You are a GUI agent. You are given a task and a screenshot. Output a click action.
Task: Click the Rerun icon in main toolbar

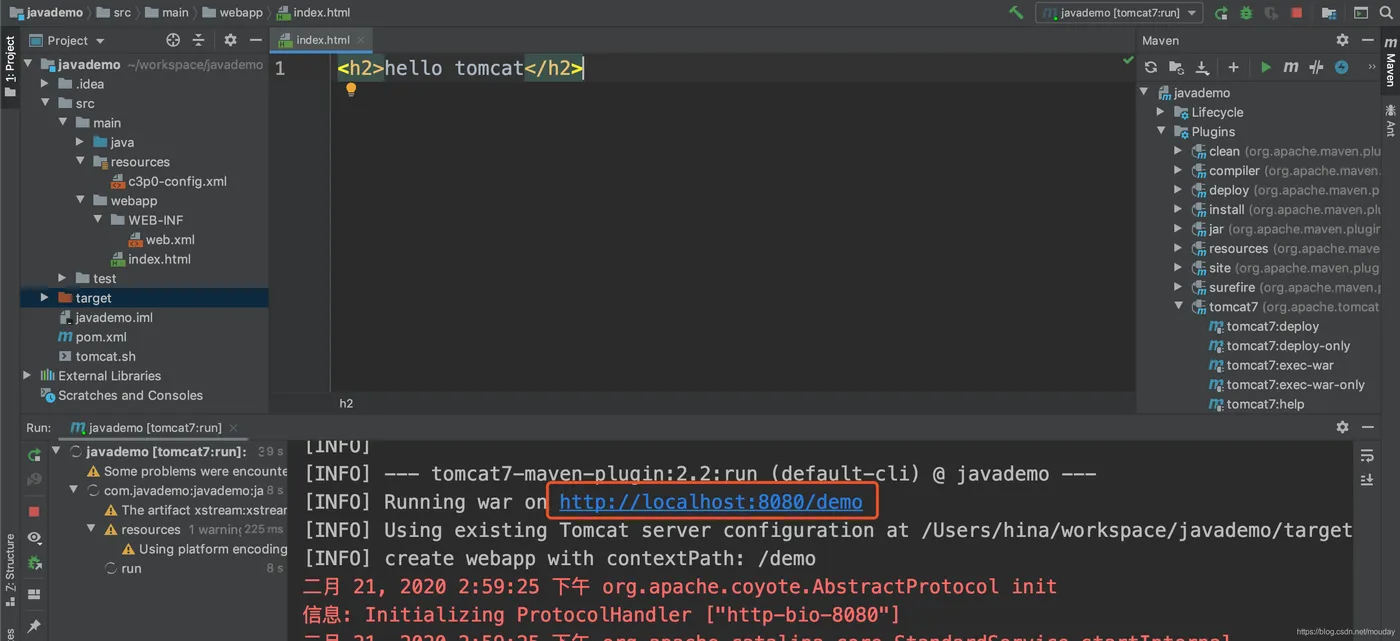pyautogui.click(x=1221, y=13)
